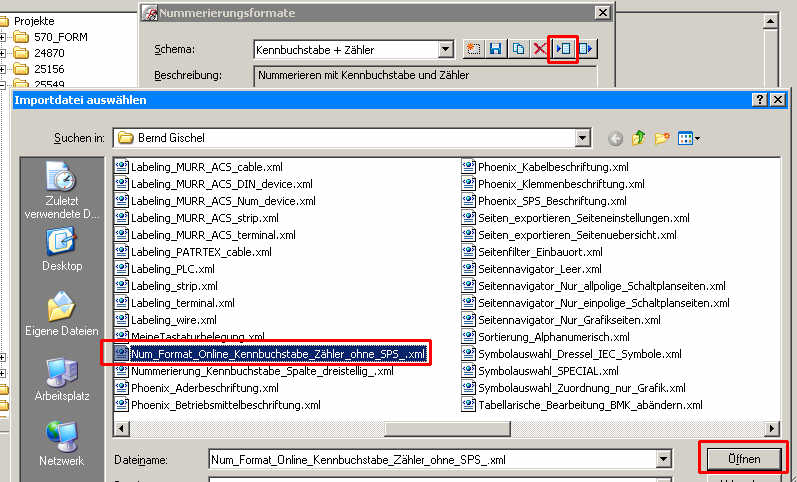Select file Labeling_strip.xml
Viewport: 797px width, 482px height.
tap(166, 286)
